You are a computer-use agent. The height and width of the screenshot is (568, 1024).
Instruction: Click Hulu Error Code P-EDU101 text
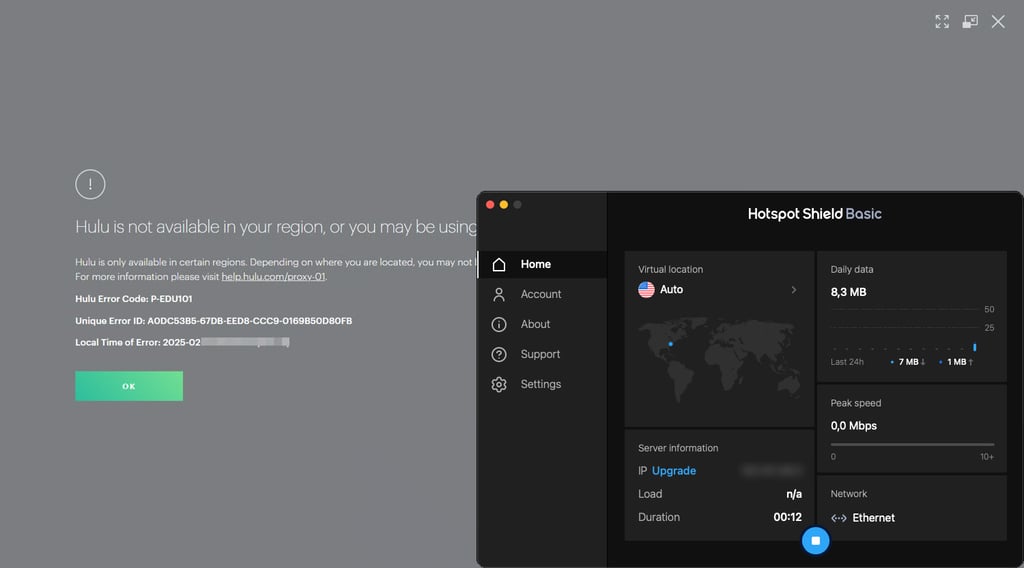(134, 298)
